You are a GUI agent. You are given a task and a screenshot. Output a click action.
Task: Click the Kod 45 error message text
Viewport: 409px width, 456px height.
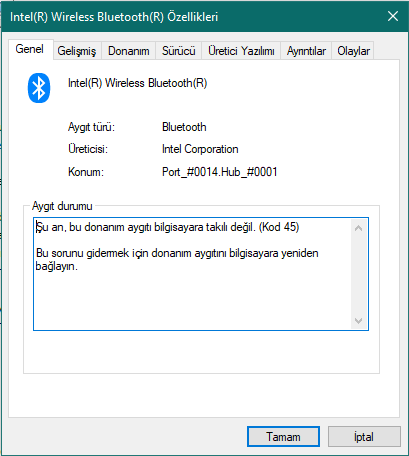pyautogui.click(x=168, y=227)
